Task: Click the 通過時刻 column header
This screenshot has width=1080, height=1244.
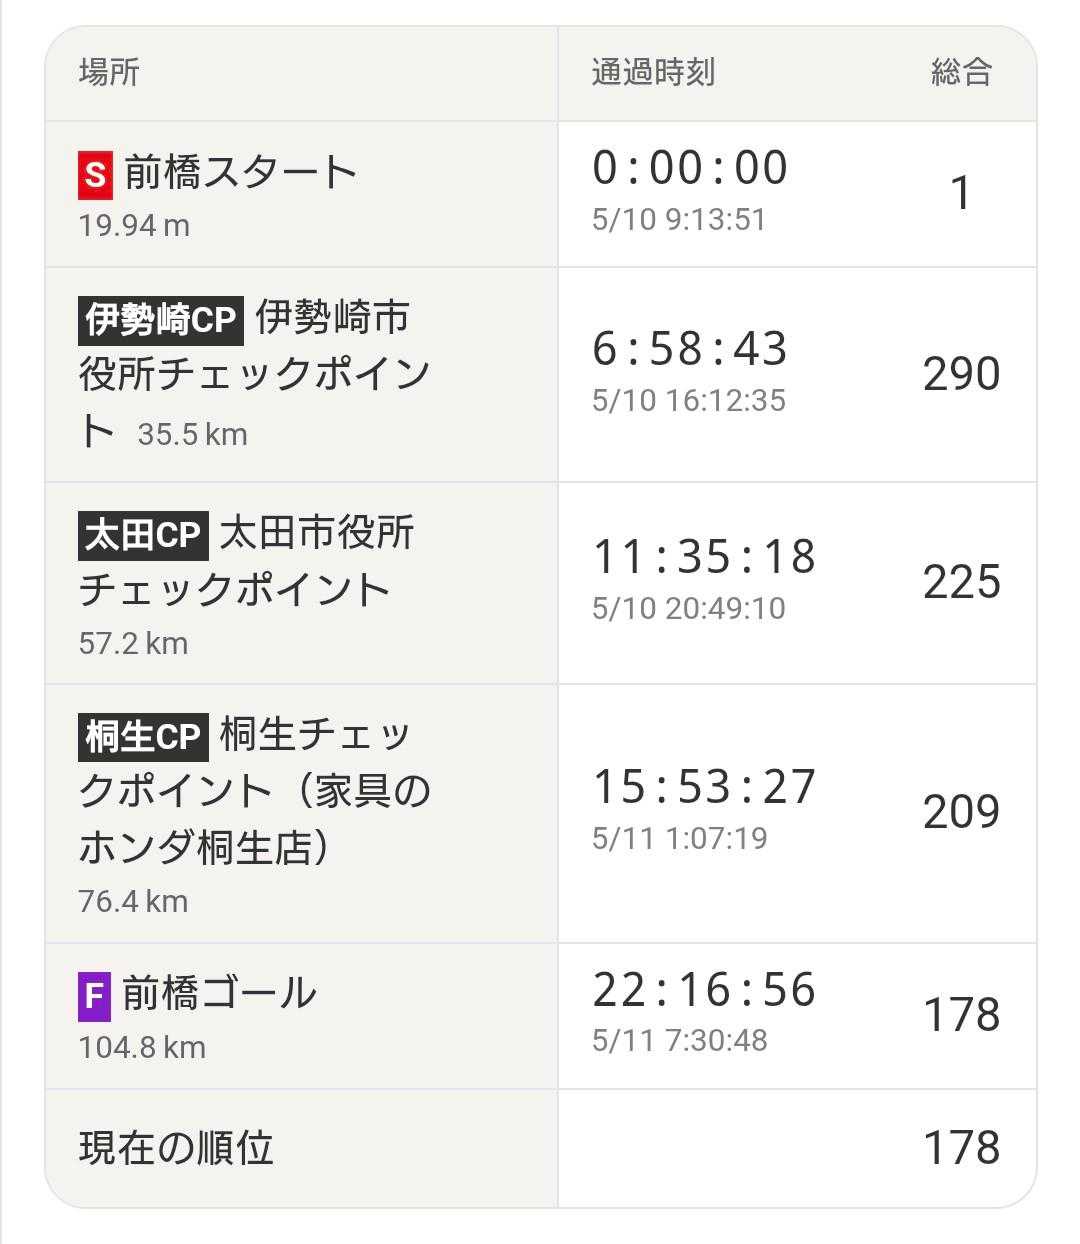Action: (x=653, y=72)
